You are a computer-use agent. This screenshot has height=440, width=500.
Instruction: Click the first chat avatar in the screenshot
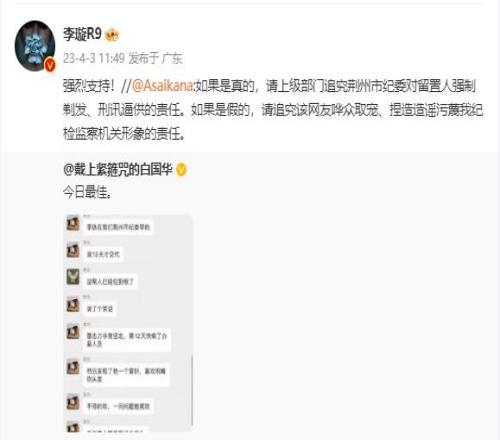(73, 223)
